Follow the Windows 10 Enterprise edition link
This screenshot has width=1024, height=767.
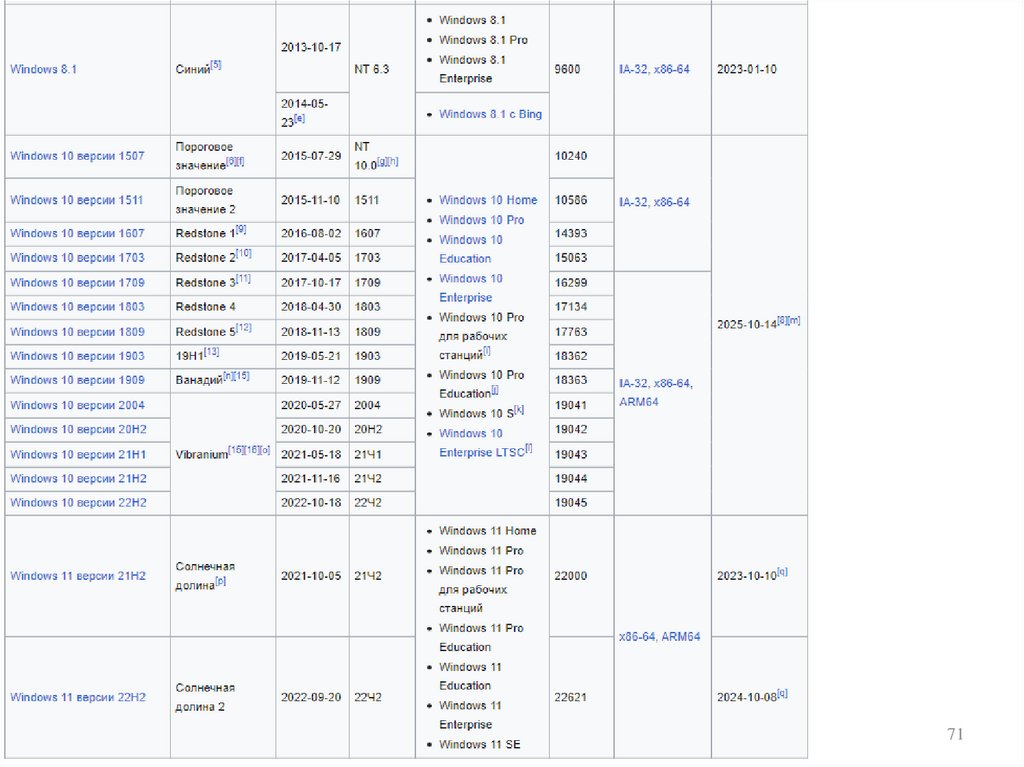(471, 287)
